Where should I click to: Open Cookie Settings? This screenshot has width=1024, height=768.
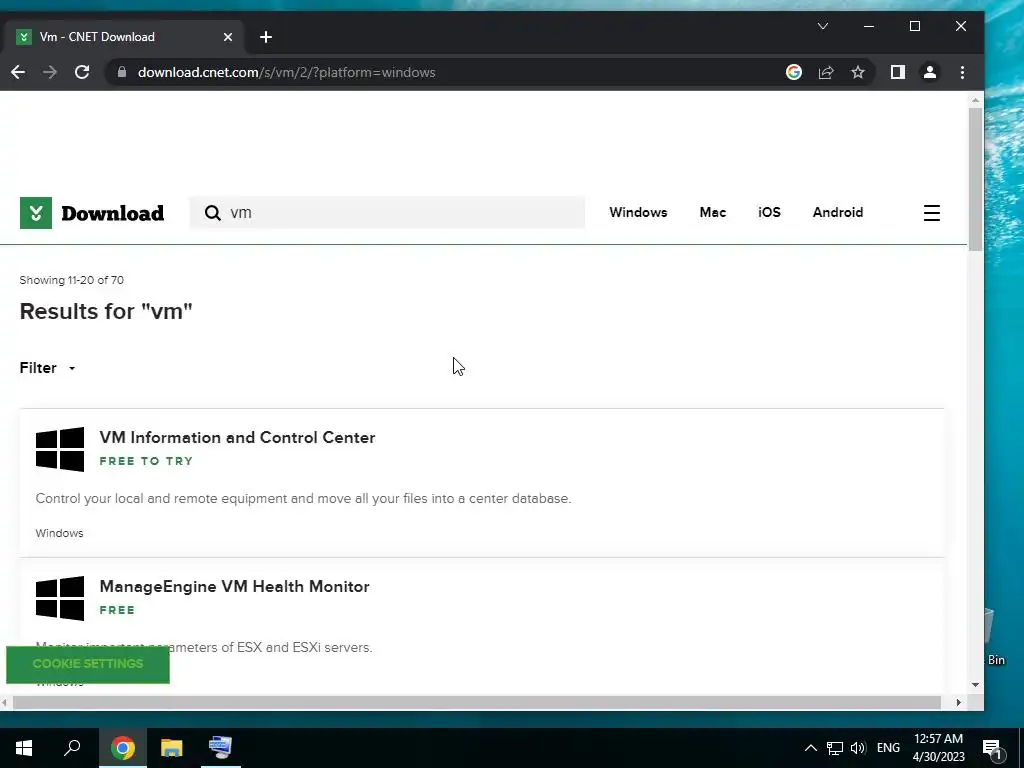(x=88, y=664)
